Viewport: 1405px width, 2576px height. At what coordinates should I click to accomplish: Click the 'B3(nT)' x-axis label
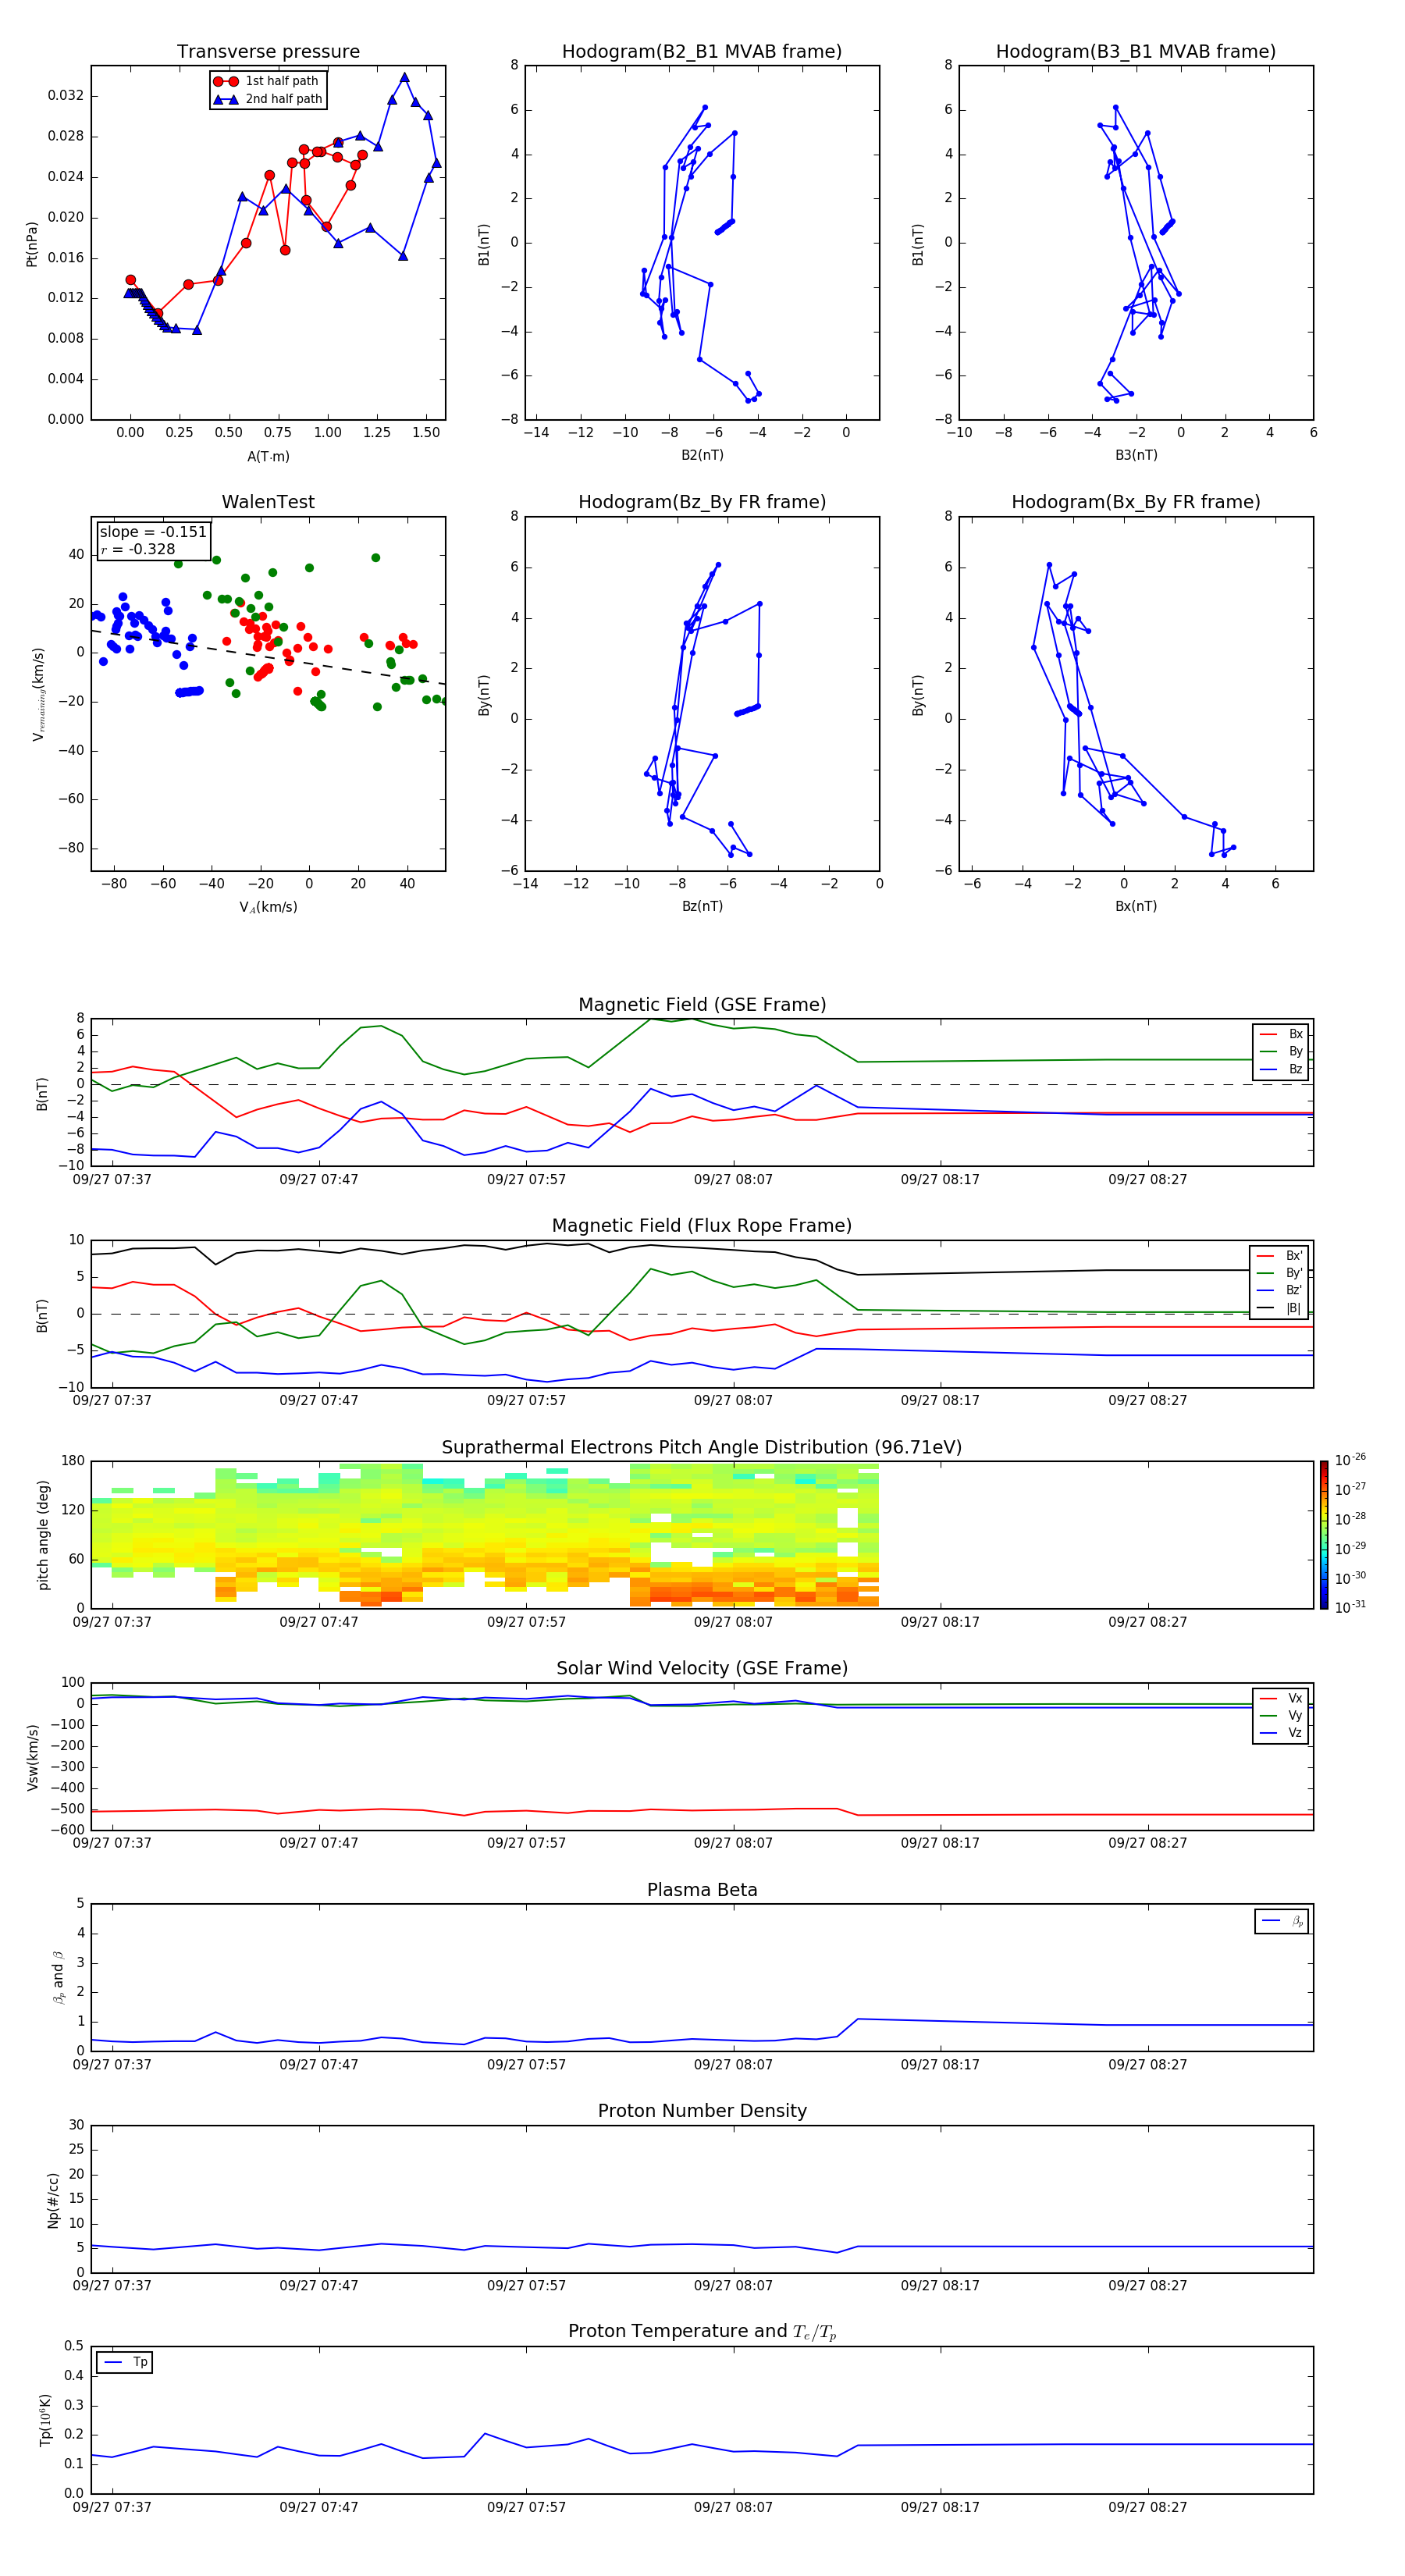pyautogui.click(x=1136, y=455)
